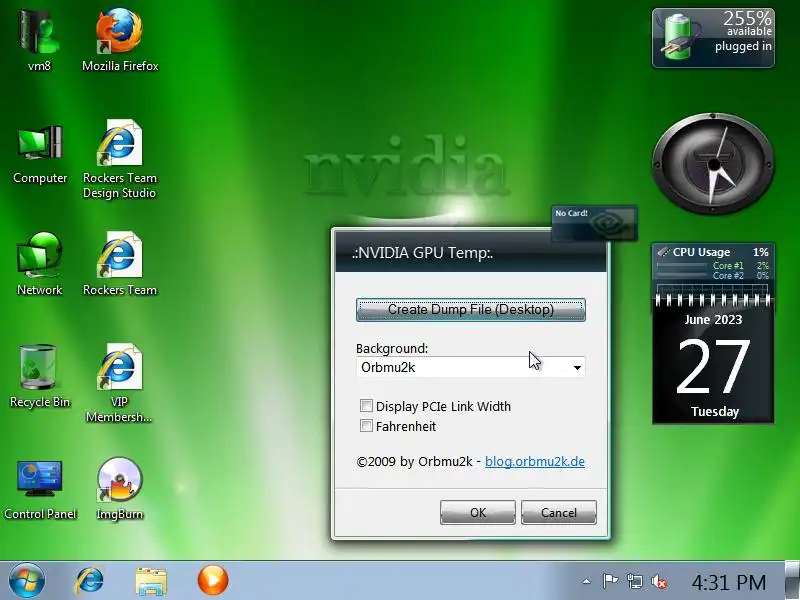The width and height of the screenshot is (800, 600).
Task: Click Create Dump File (Desktop) button
Action: tap(470, 310)
